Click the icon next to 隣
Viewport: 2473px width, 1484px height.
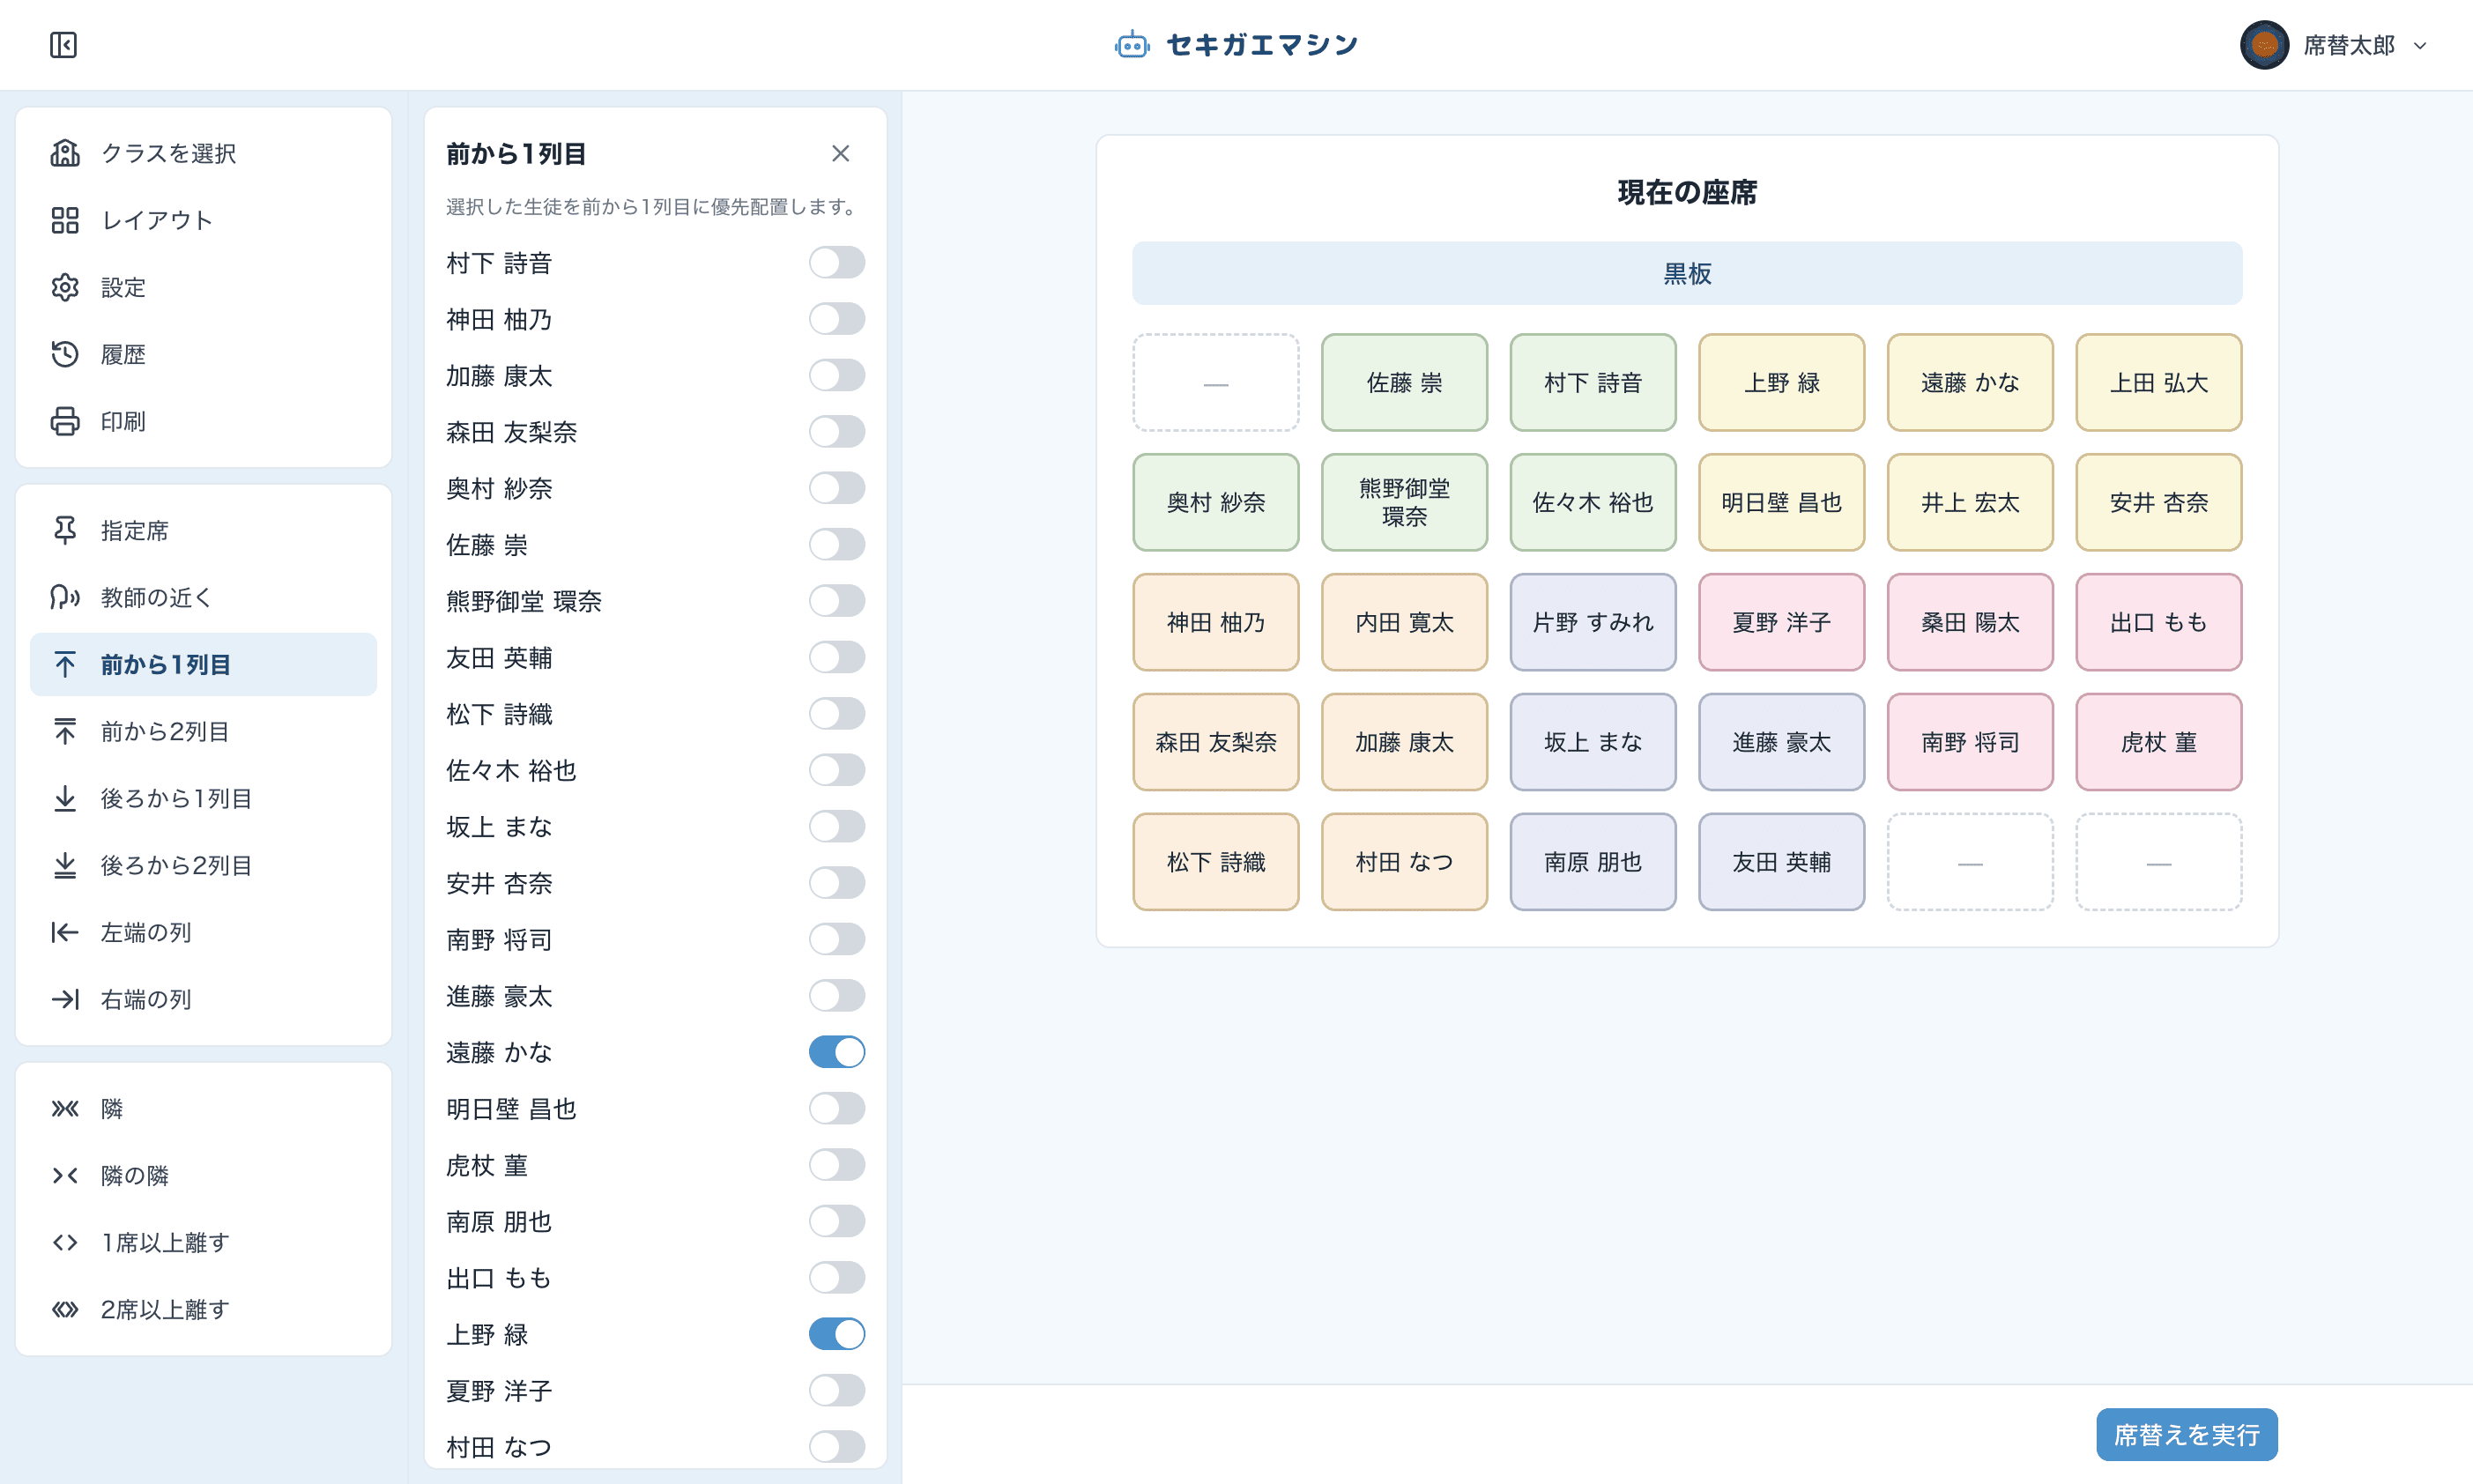[x=65, y=1108]
